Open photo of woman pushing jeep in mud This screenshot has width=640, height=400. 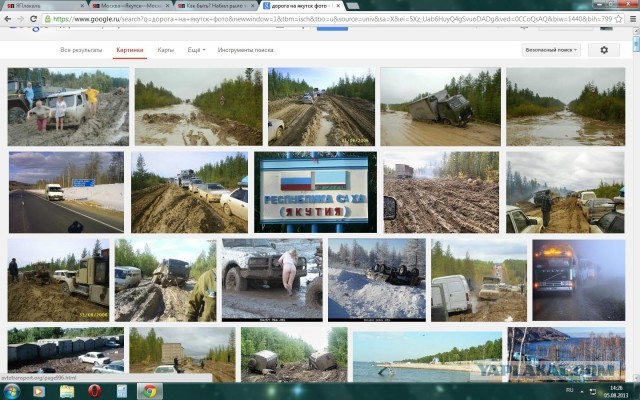click(272, 280)
